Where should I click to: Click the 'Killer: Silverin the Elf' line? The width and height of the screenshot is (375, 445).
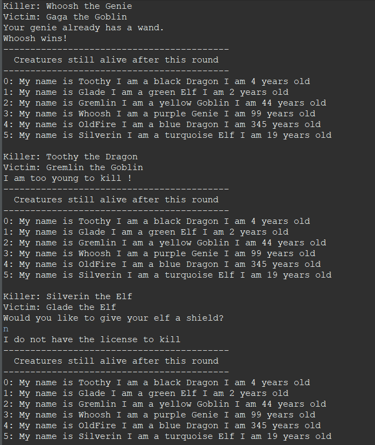[68, 296]
